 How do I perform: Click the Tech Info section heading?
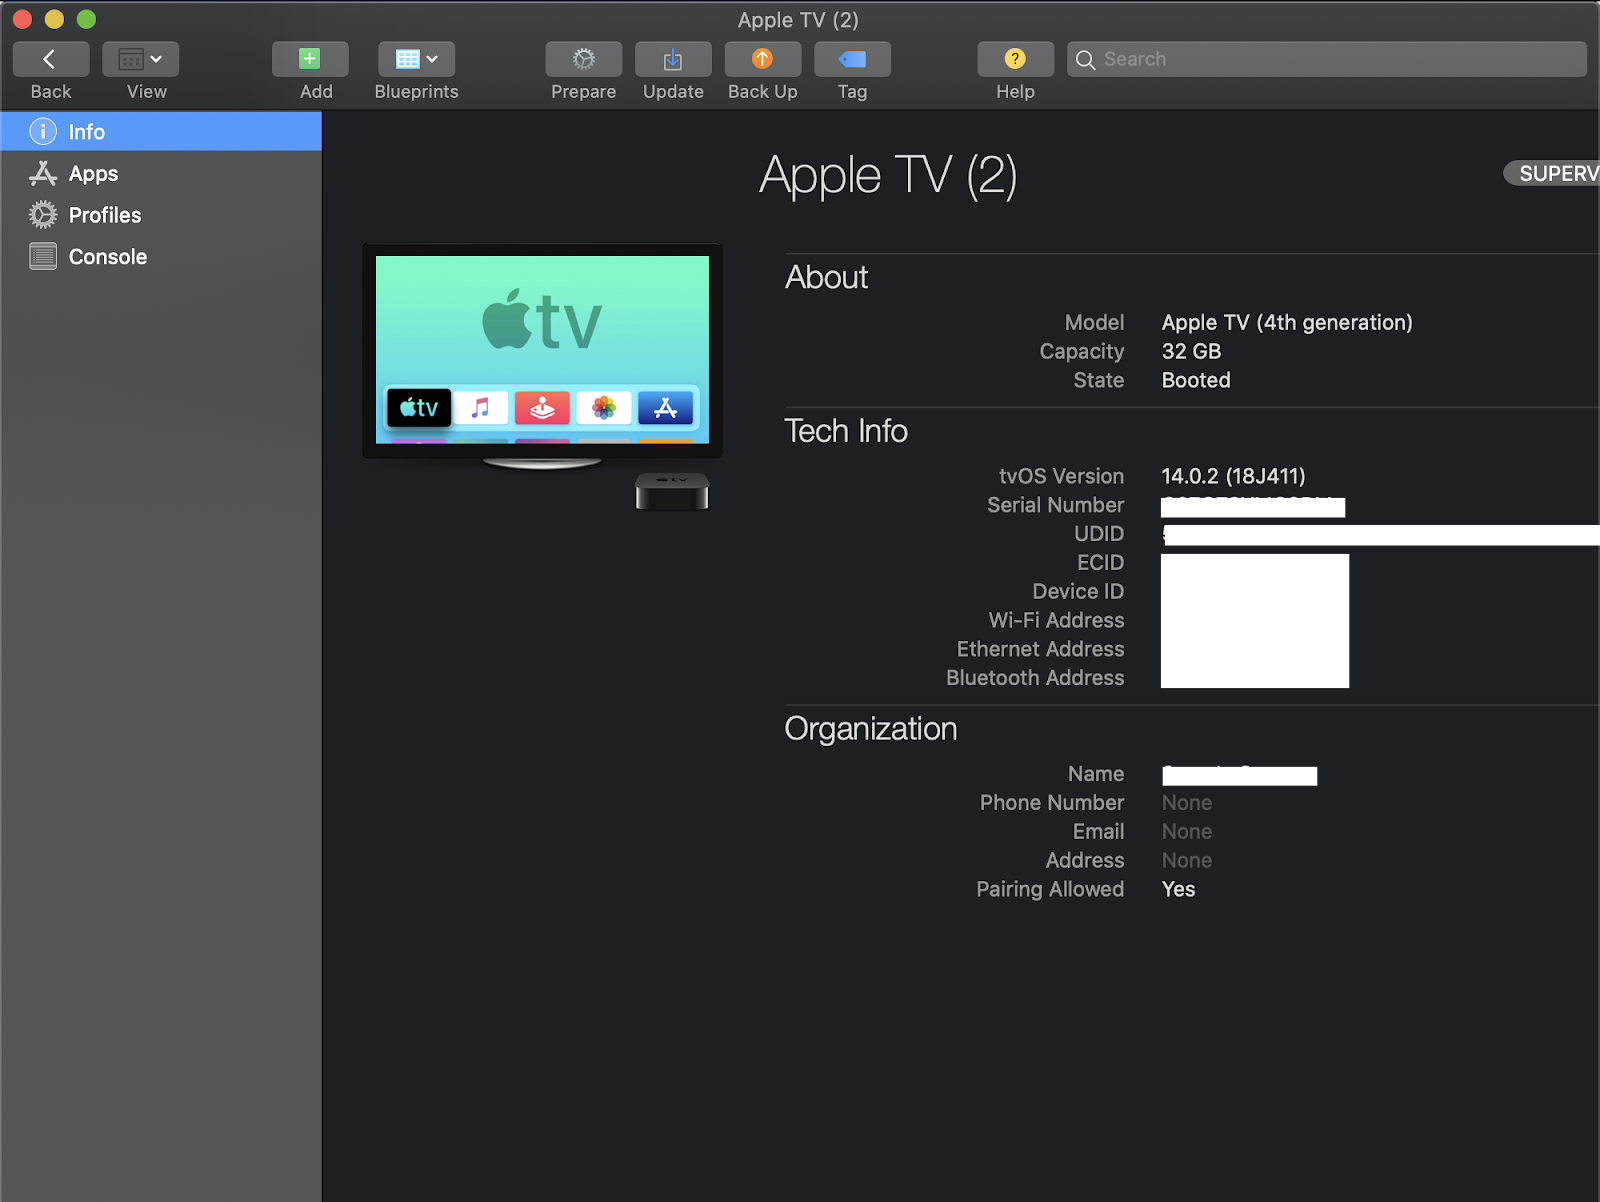point(846,431)
